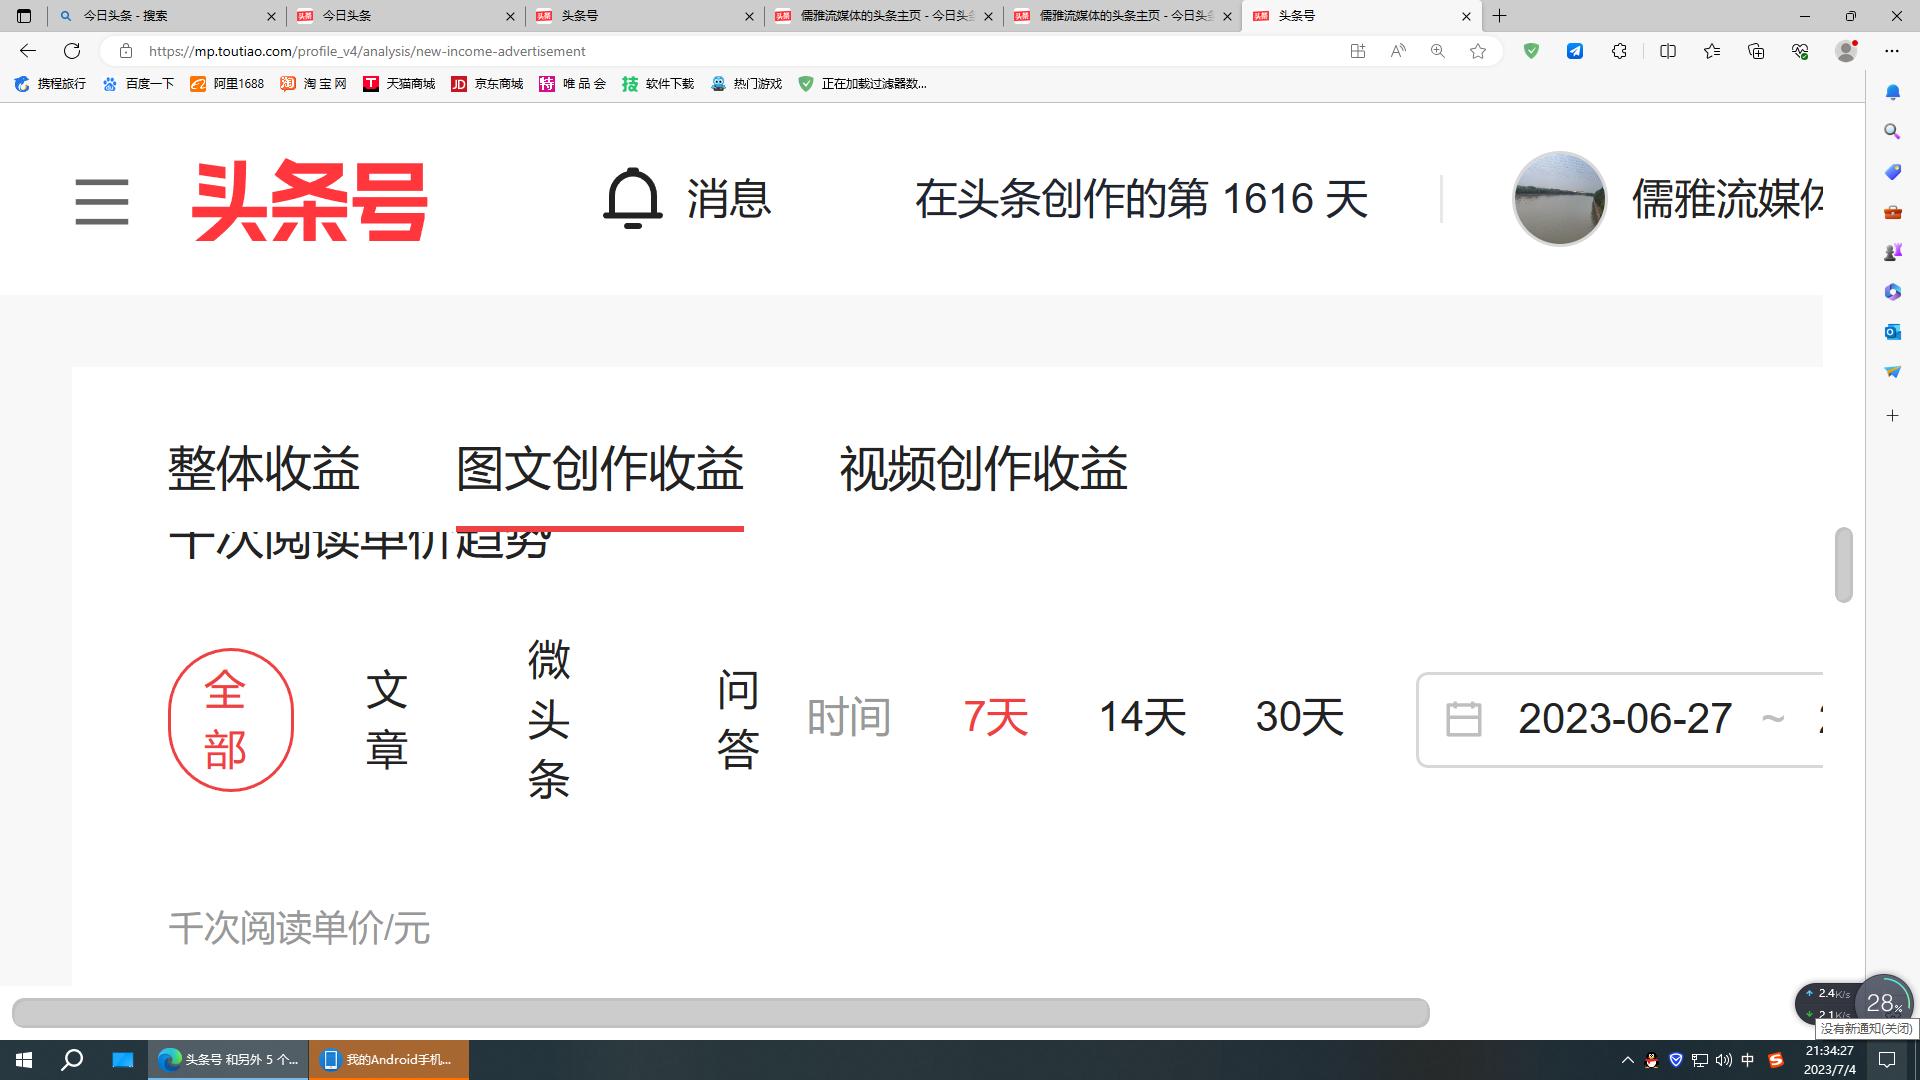This screenshot has height=1080, width=1920.
Task: Open the hamburger menu beside 头条号 logo
Action: [x=100, y=200]
